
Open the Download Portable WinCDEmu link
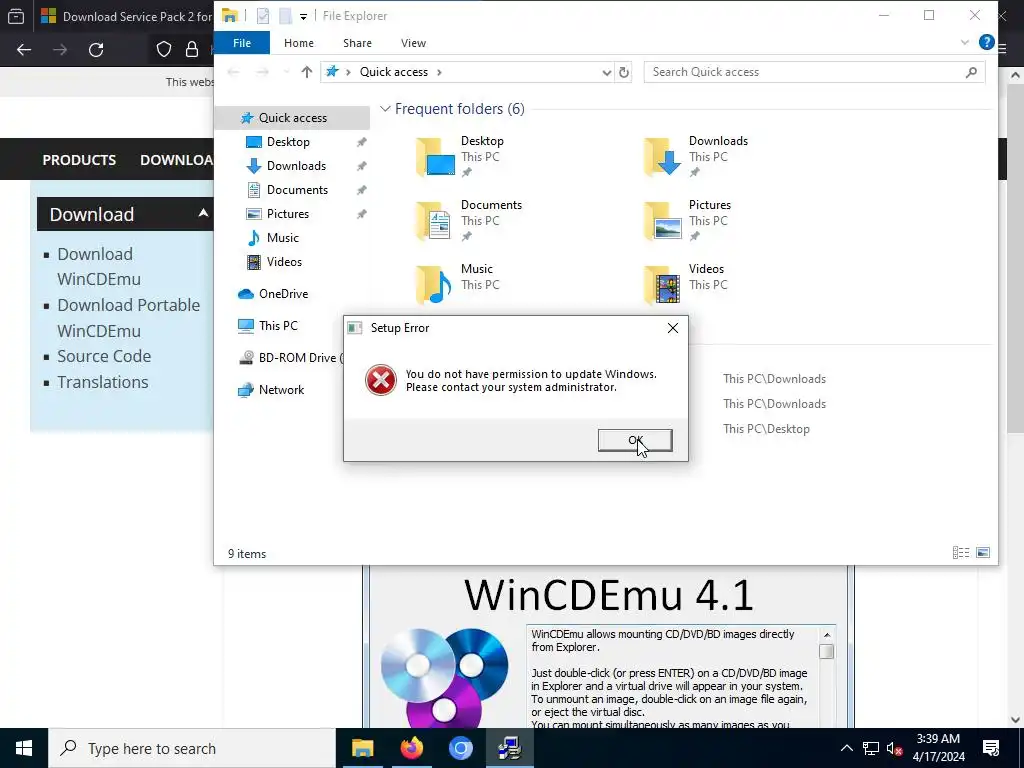click(129, 318)
